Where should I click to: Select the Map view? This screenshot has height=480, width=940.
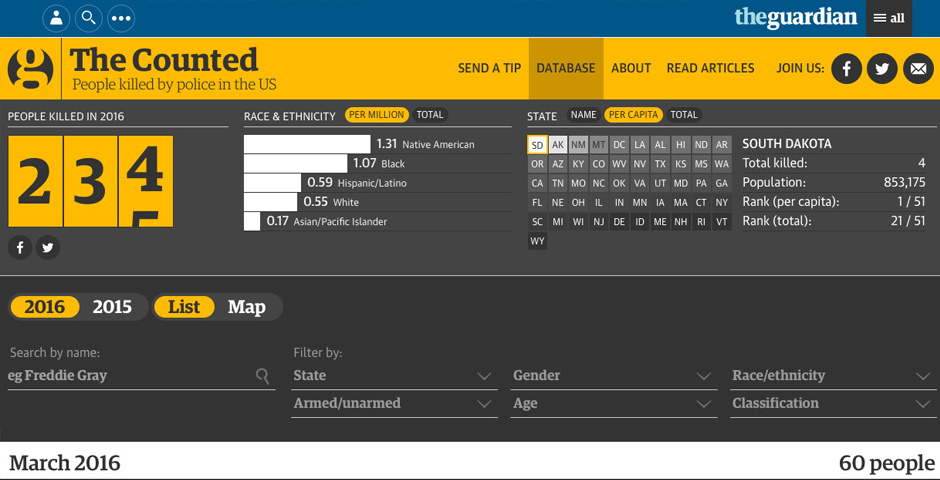246,307
